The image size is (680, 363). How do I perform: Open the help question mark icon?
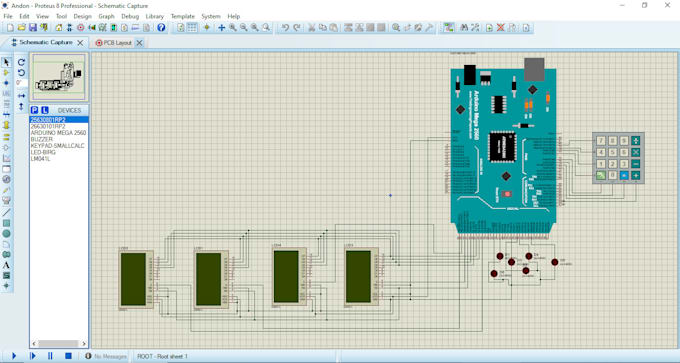(161, 28)
